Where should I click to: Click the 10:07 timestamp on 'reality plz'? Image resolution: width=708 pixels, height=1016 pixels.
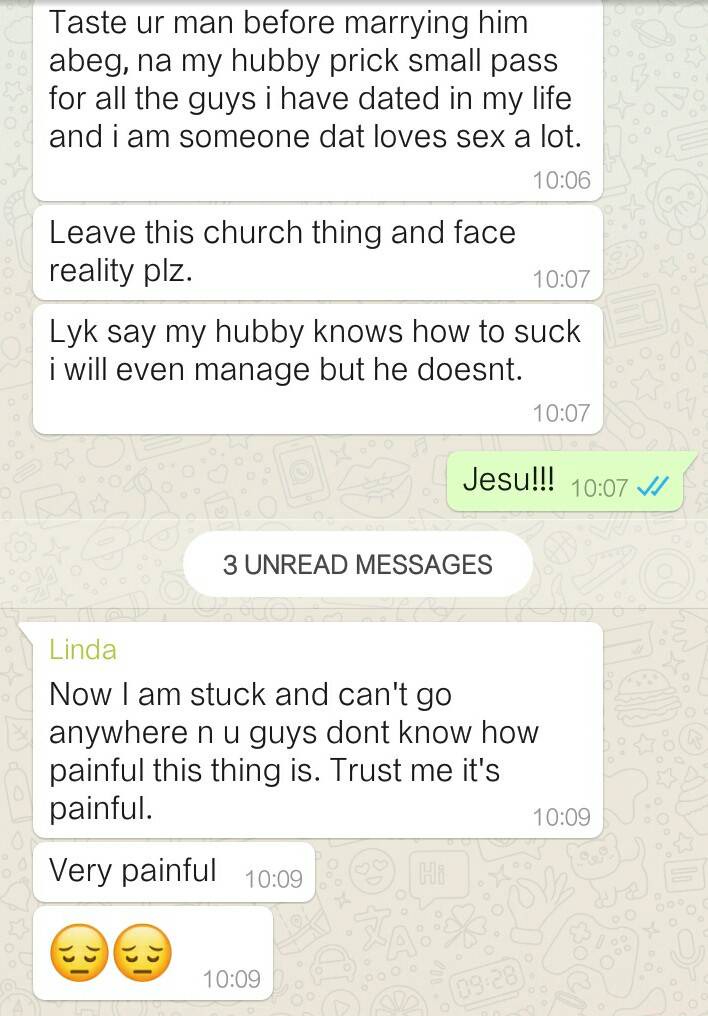562,279
